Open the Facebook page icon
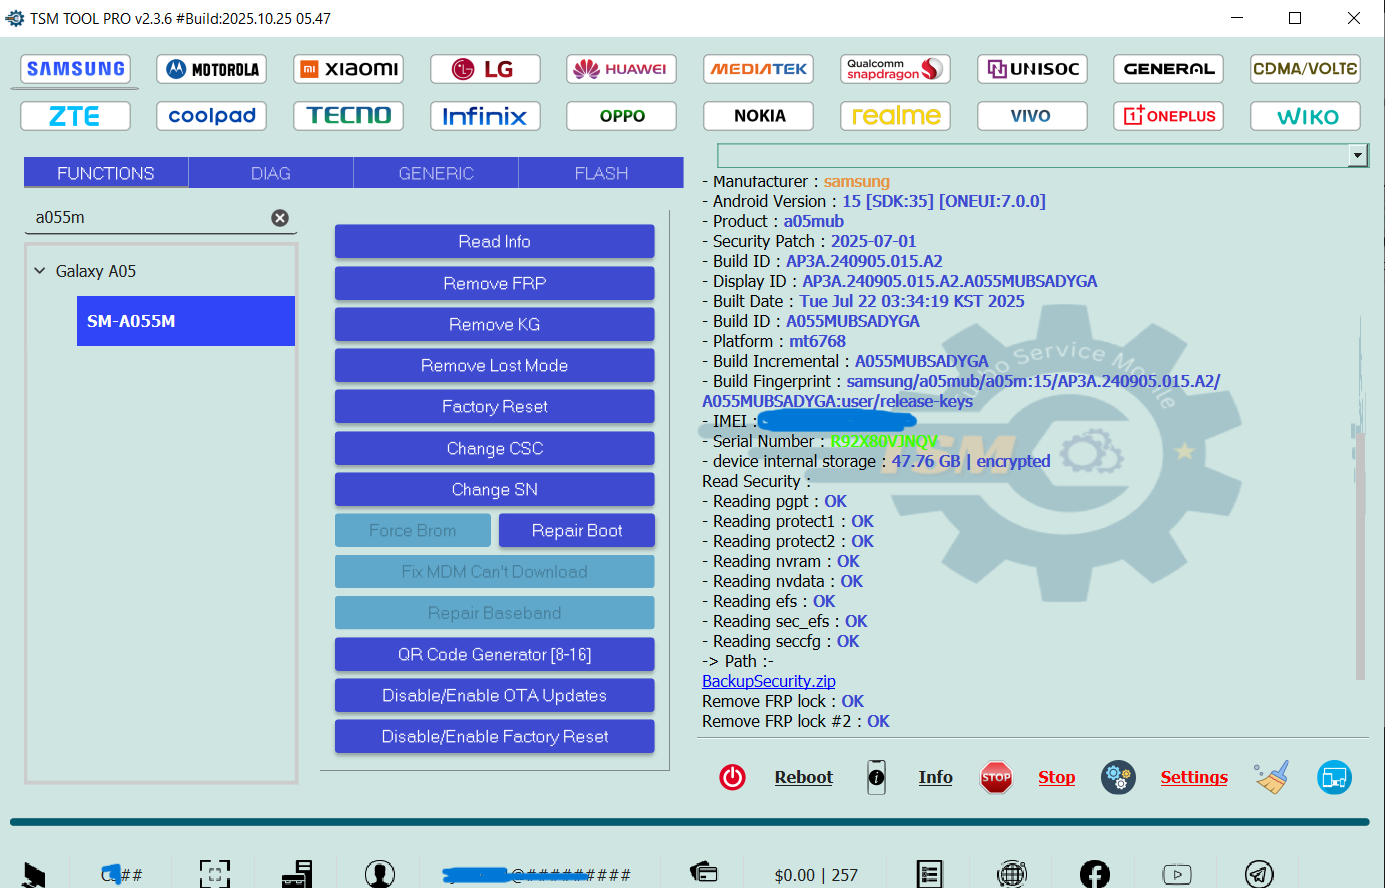The image size is (1385, 888). [1094, 874]
